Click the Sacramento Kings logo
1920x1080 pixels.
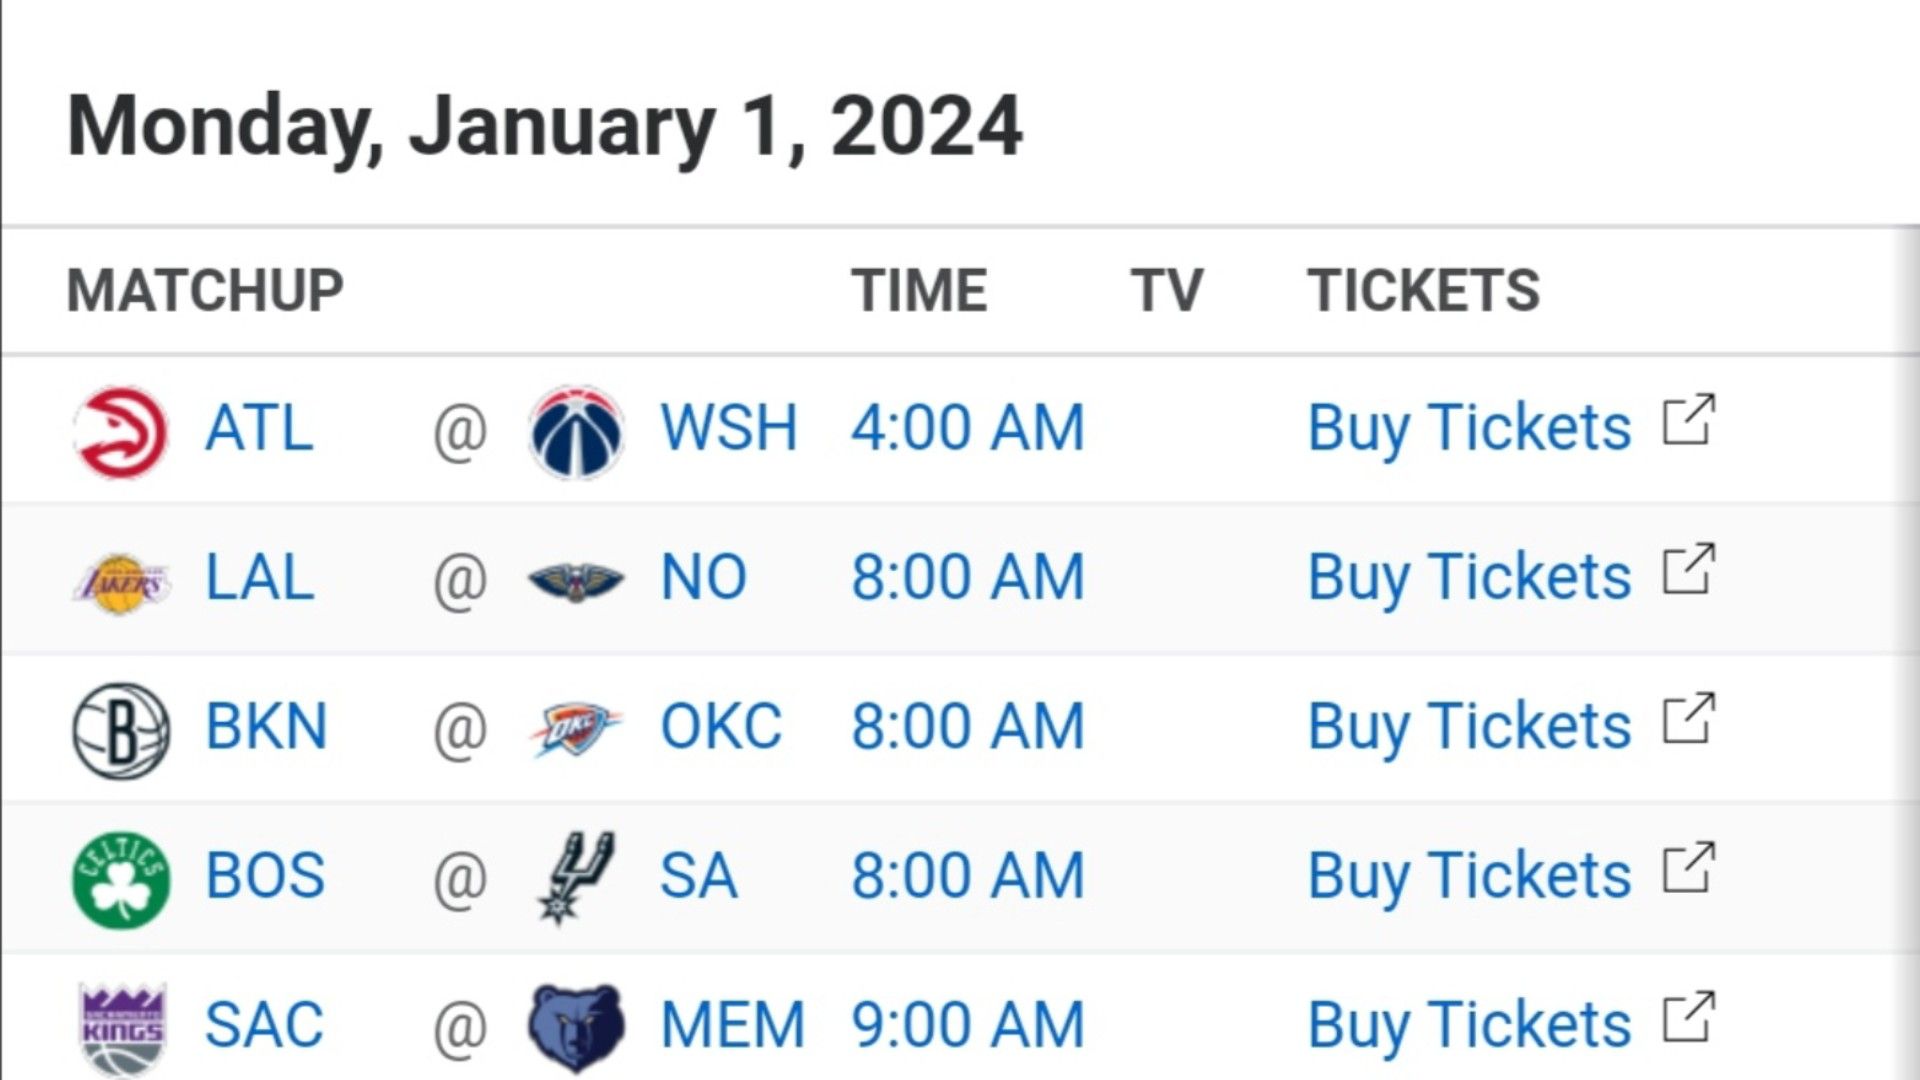click(122, 1030)
